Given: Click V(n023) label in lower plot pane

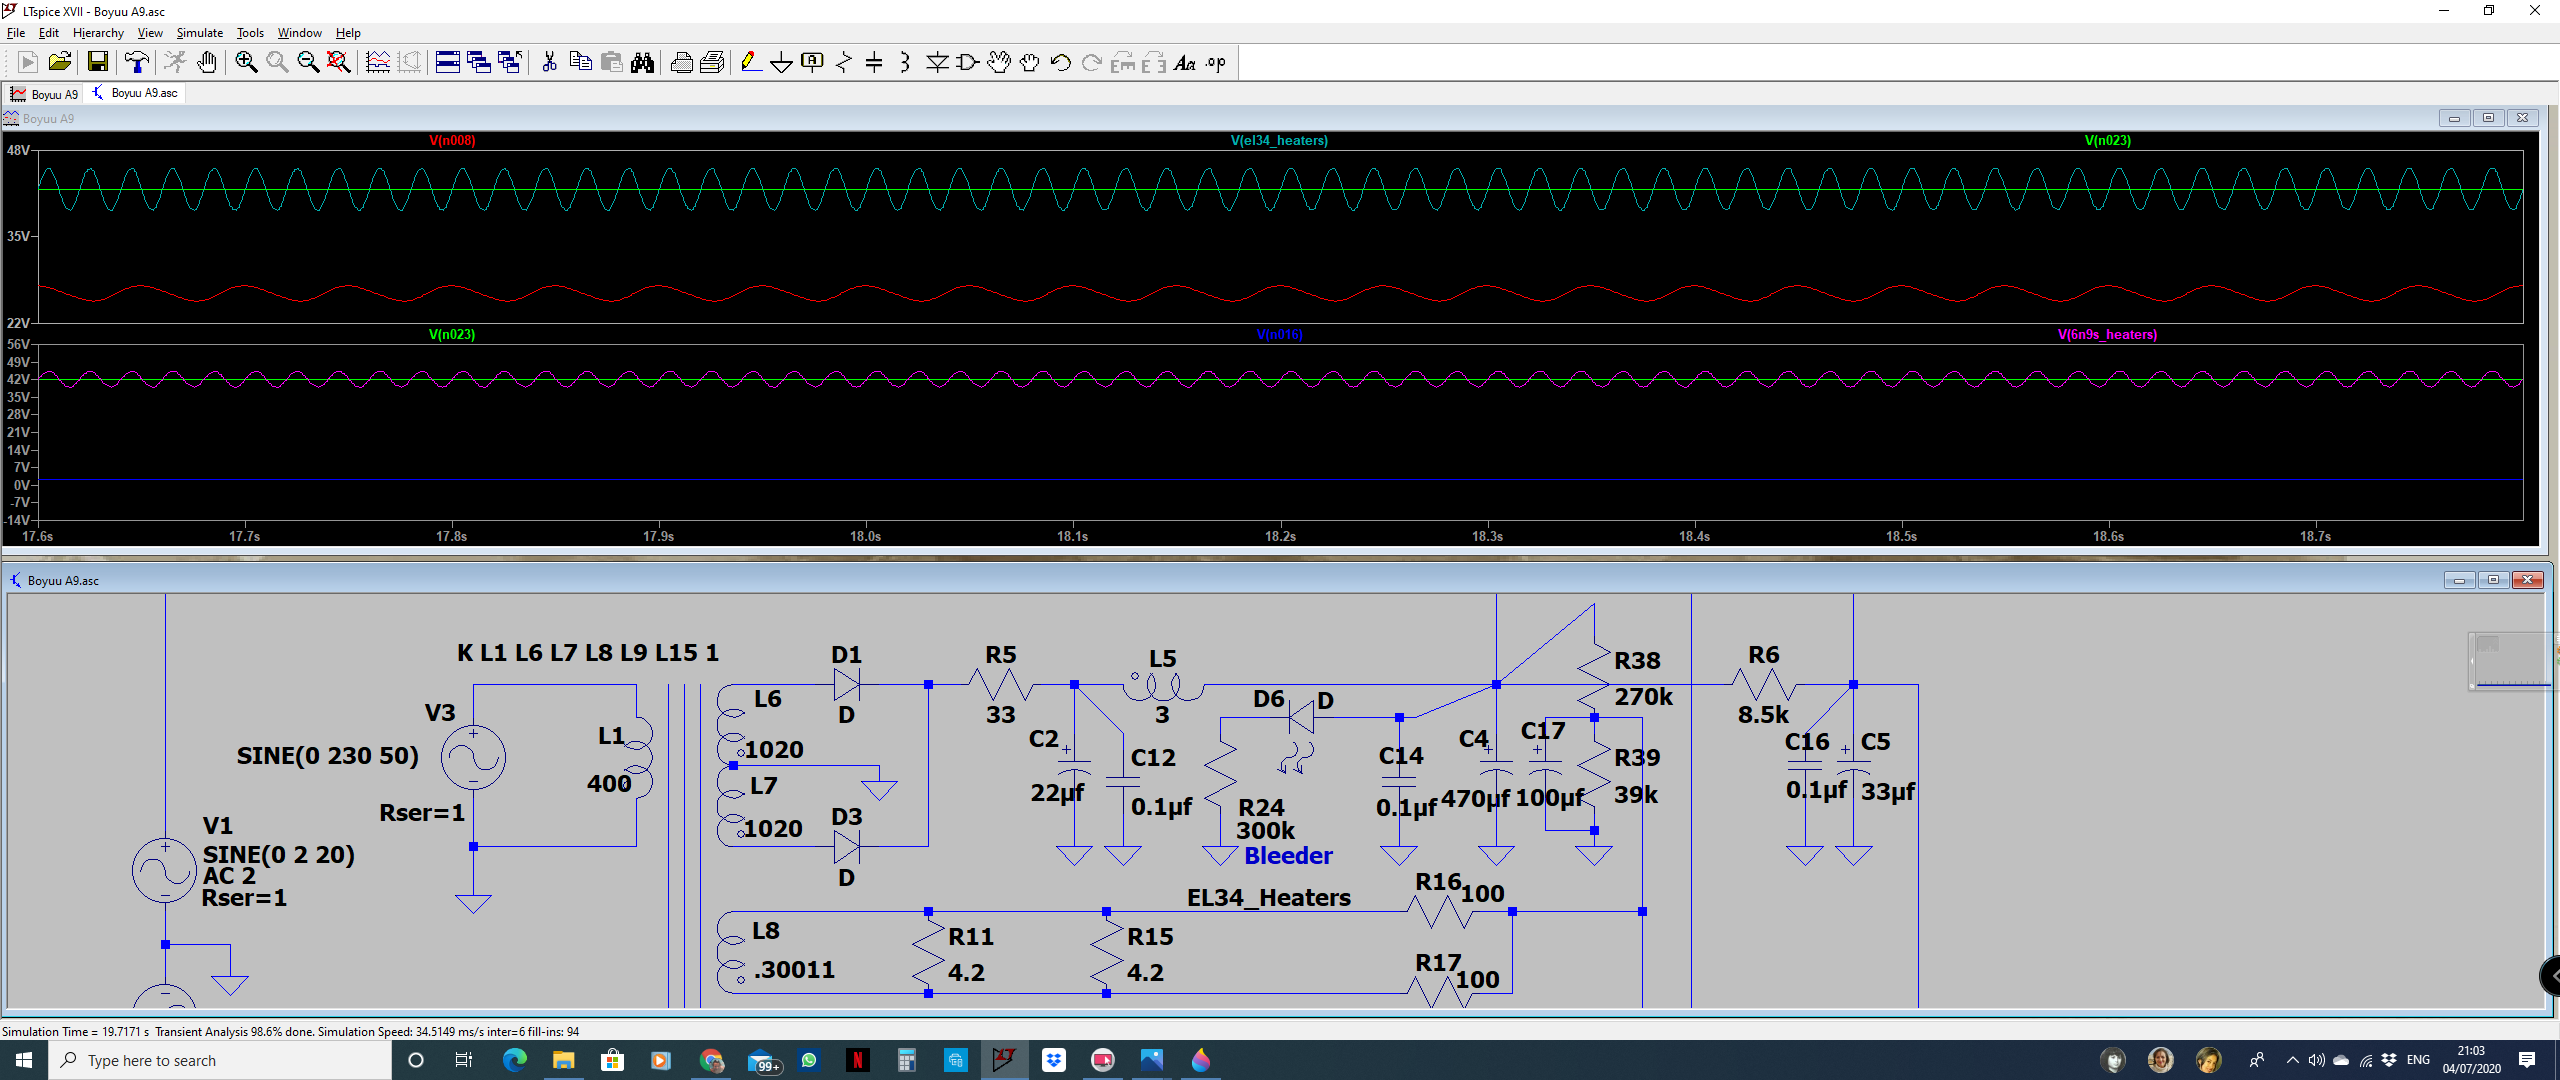Looking at the screenshot, I should [x=452, y=335].
